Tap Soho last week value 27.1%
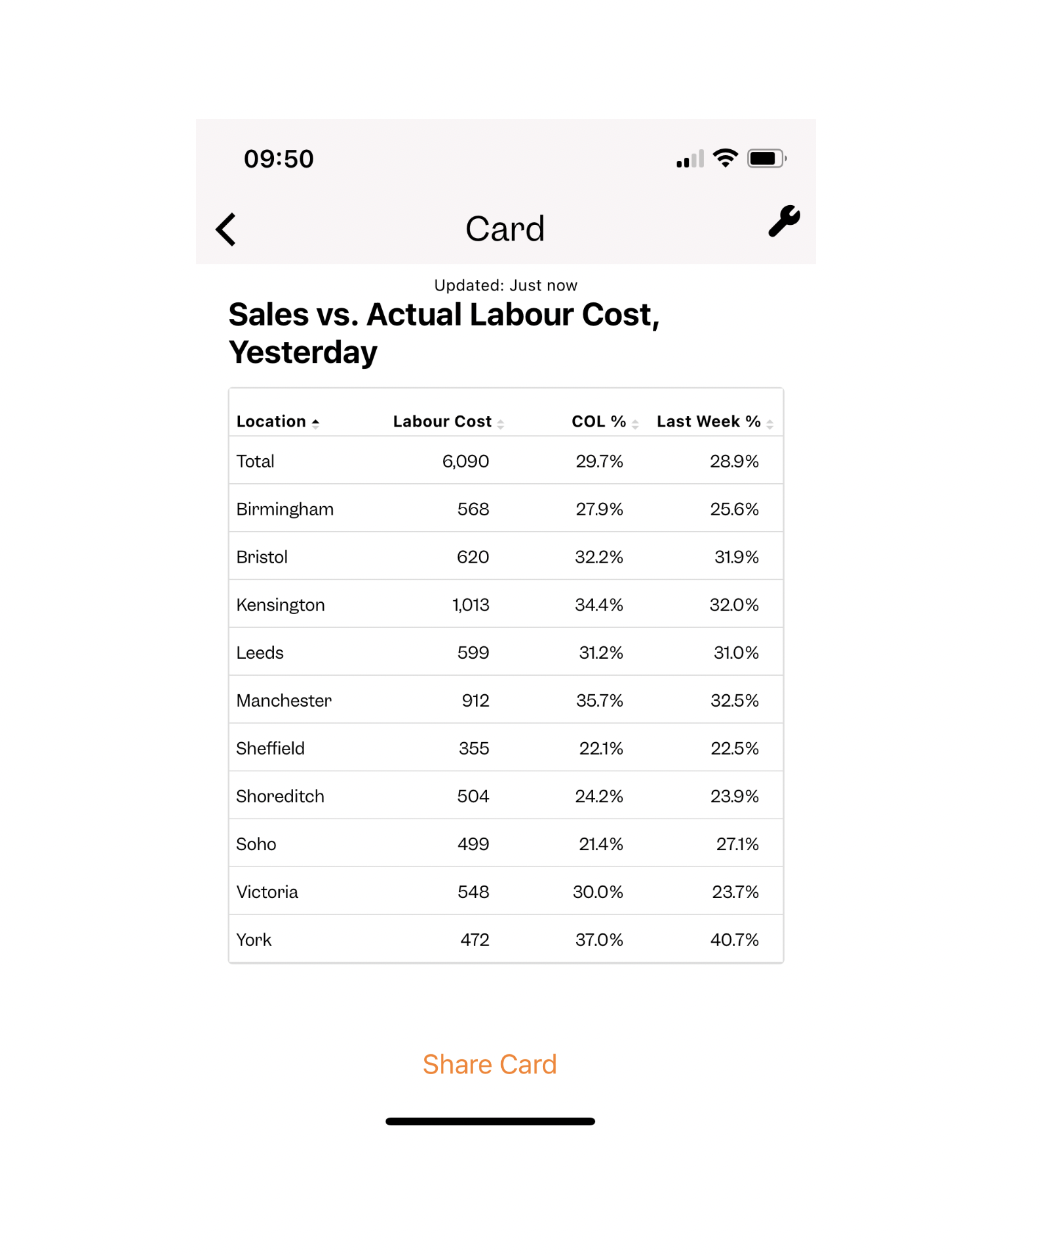1040x1254 pixels. (x=737, y=844)
